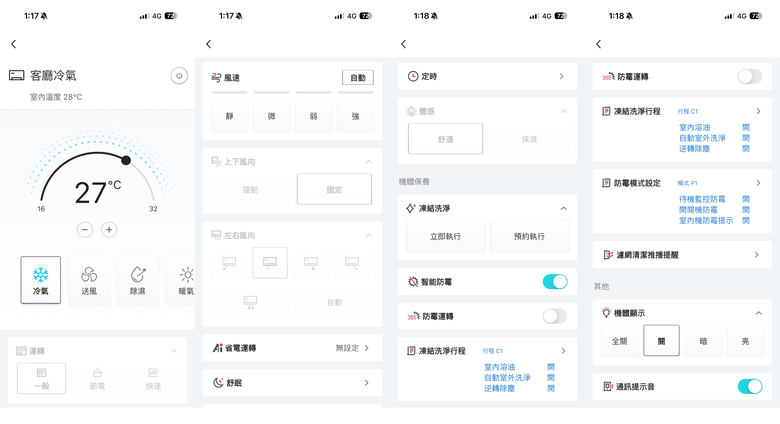Set fan speed to 微

pos(271,116)
